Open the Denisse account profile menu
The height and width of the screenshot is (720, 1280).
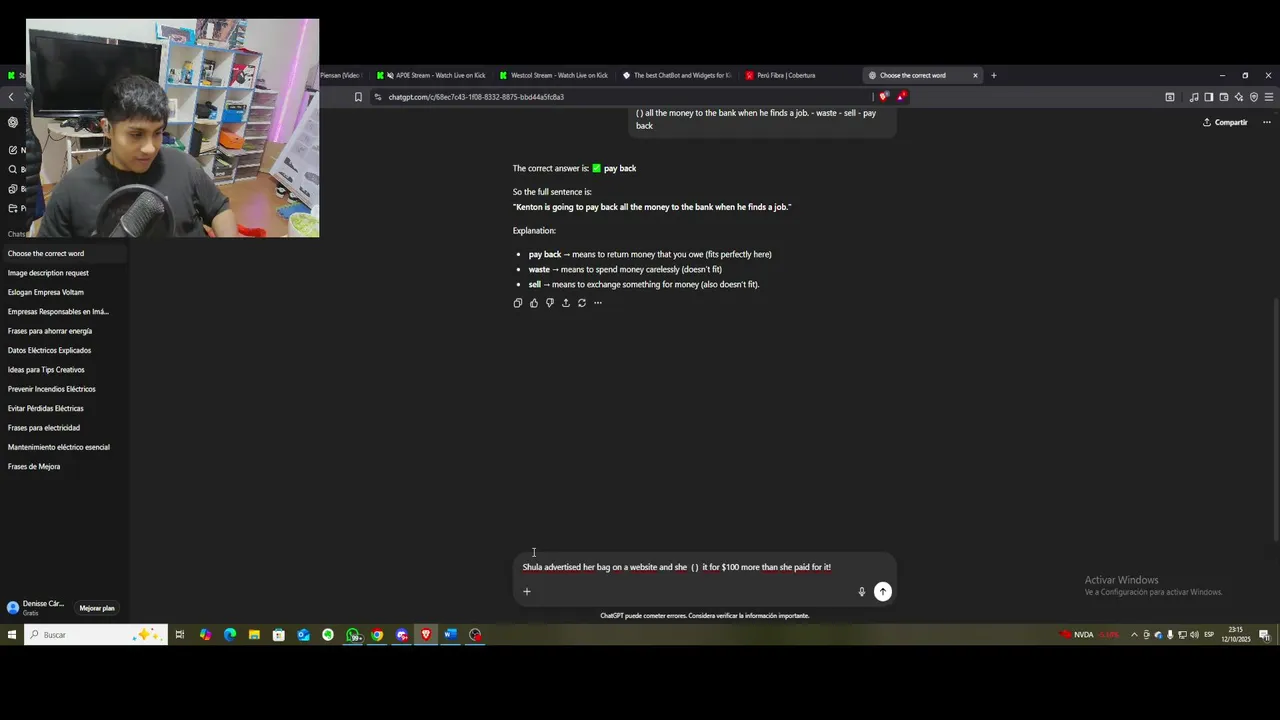tap(36, 607)
